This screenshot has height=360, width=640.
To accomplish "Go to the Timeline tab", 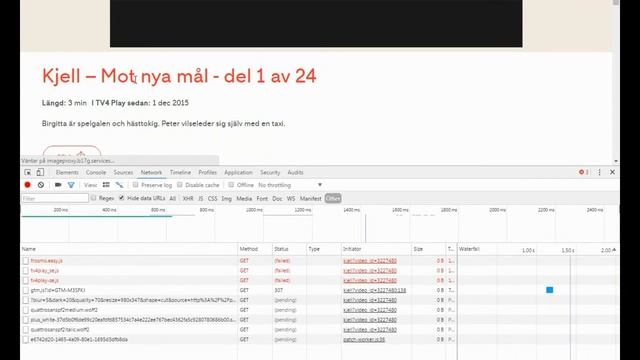I will point(180,172).
